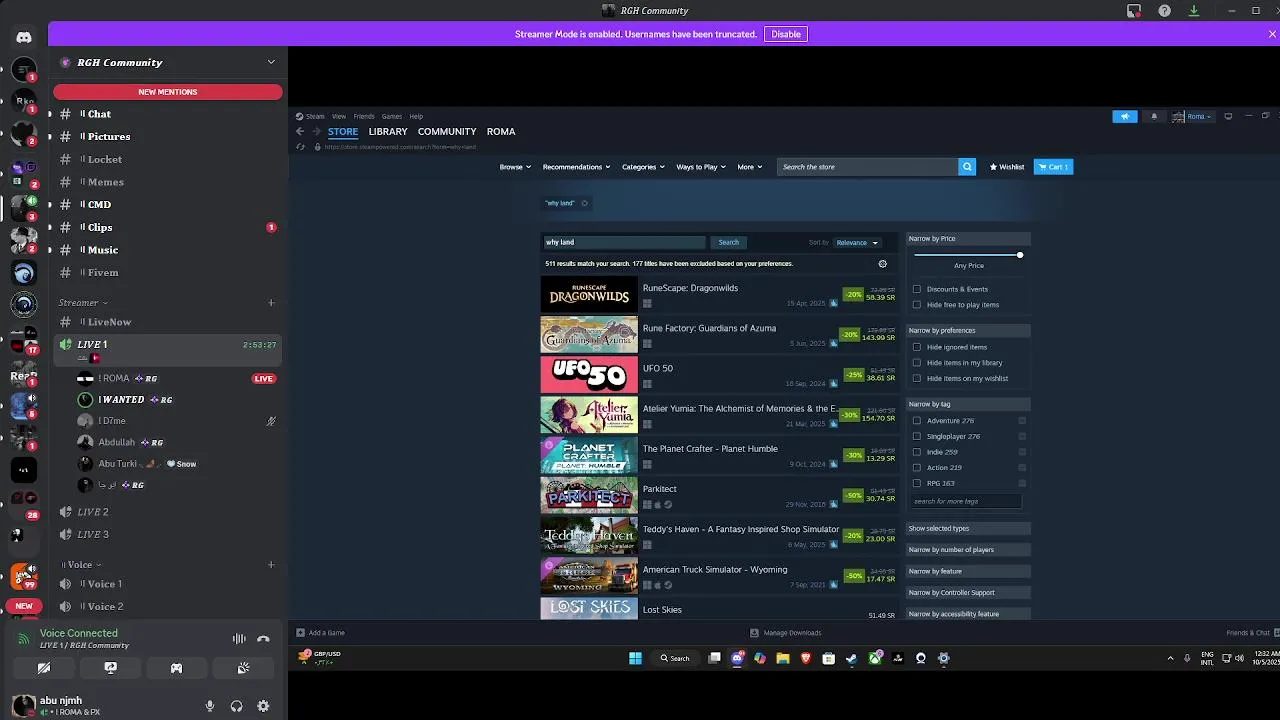This screenshot has width=1280, height=720.
Task: Open the Windows Start menu
Action: [635, 658]
